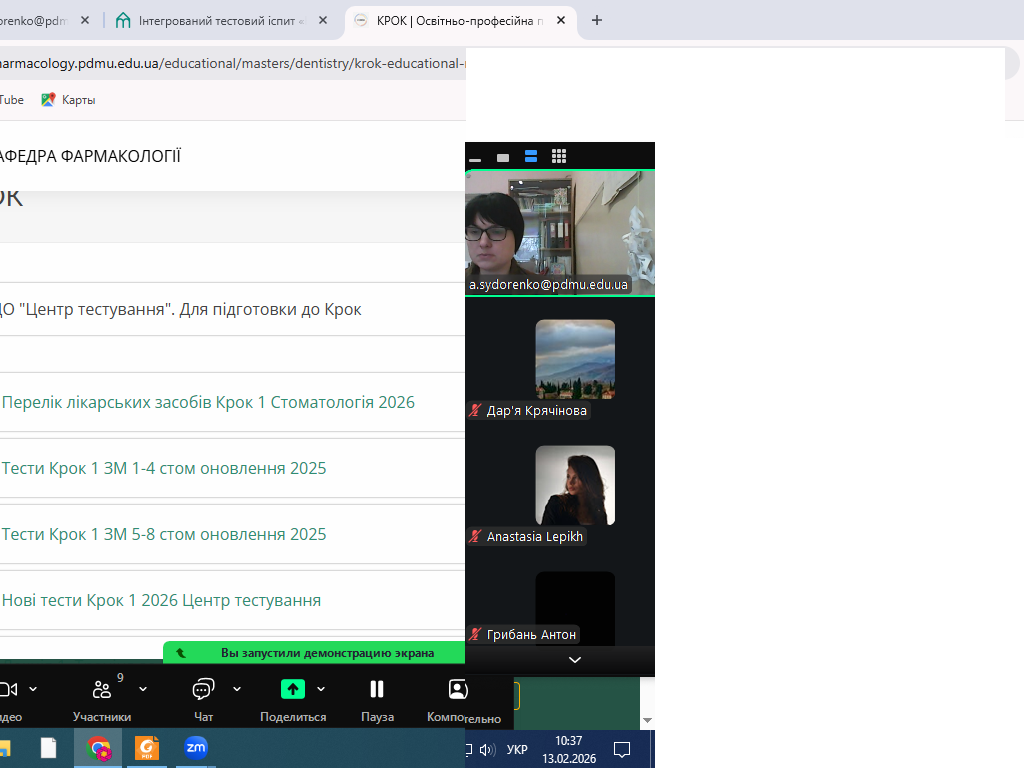
Task: Expand the video options arrow
Action: point(33,689)
